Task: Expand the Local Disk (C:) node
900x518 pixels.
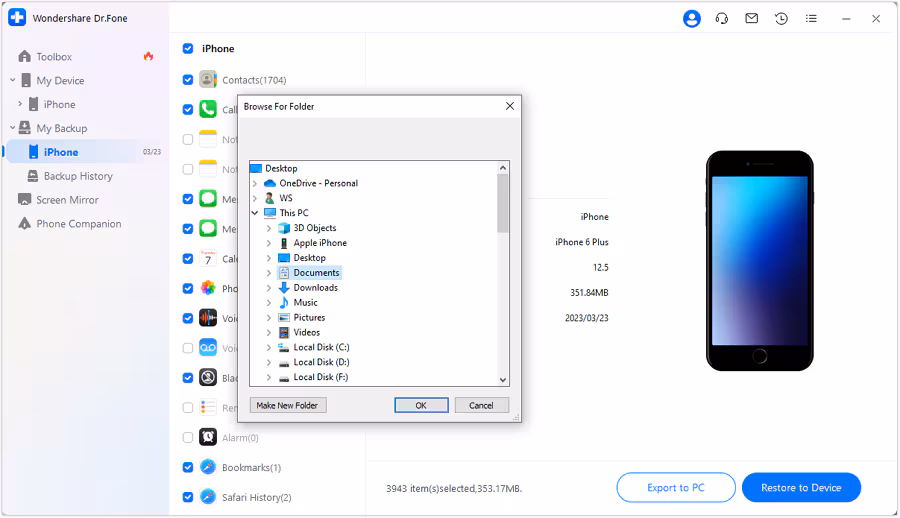Action: tap(269, 347)
